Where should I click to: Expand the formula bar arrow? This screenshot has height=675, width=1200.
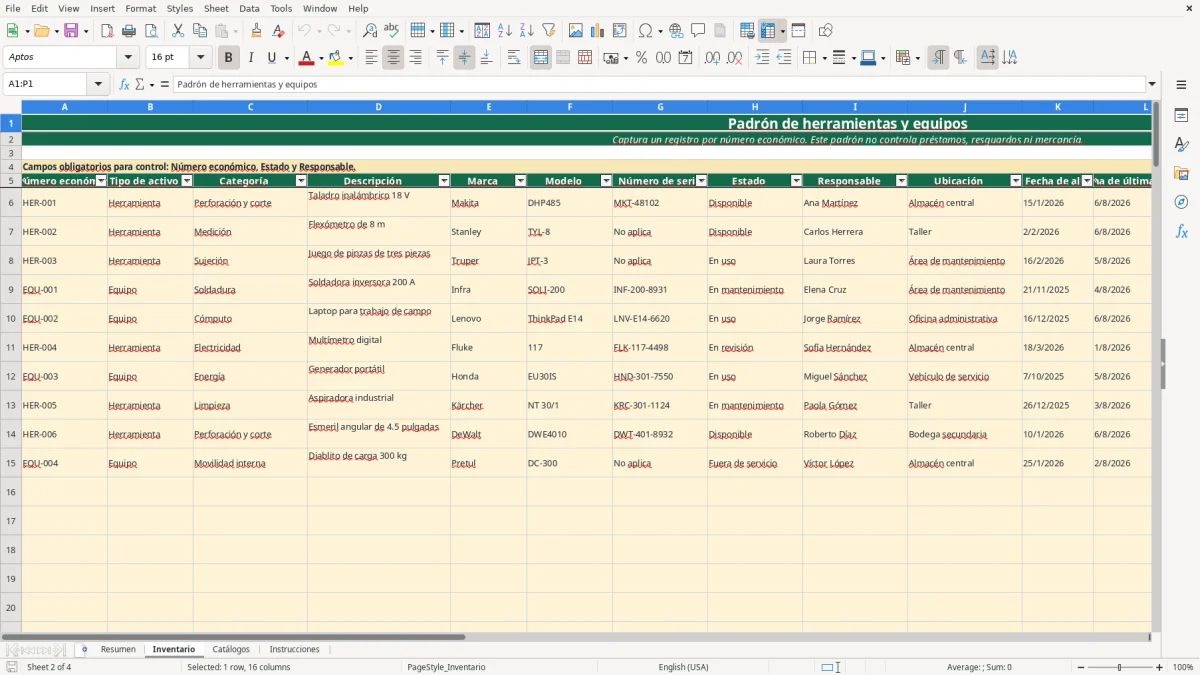point(1152,85)
